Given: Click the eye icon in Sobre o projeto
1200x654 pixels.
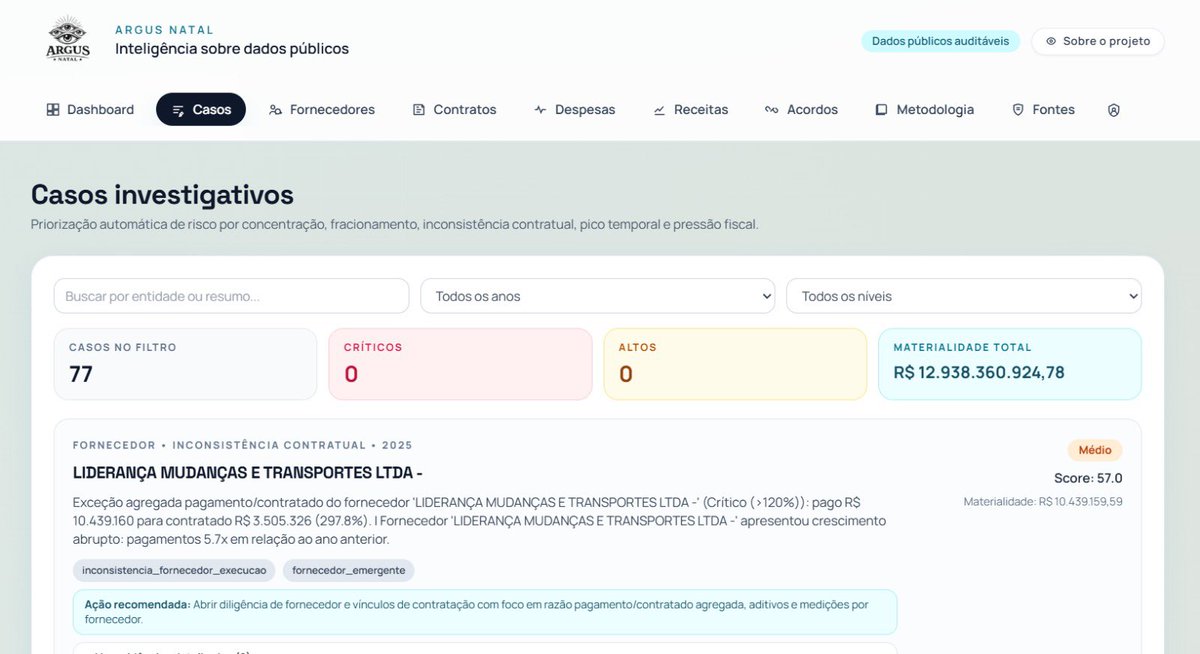Looking at the screenshot, I should (x=1051, y=42).
